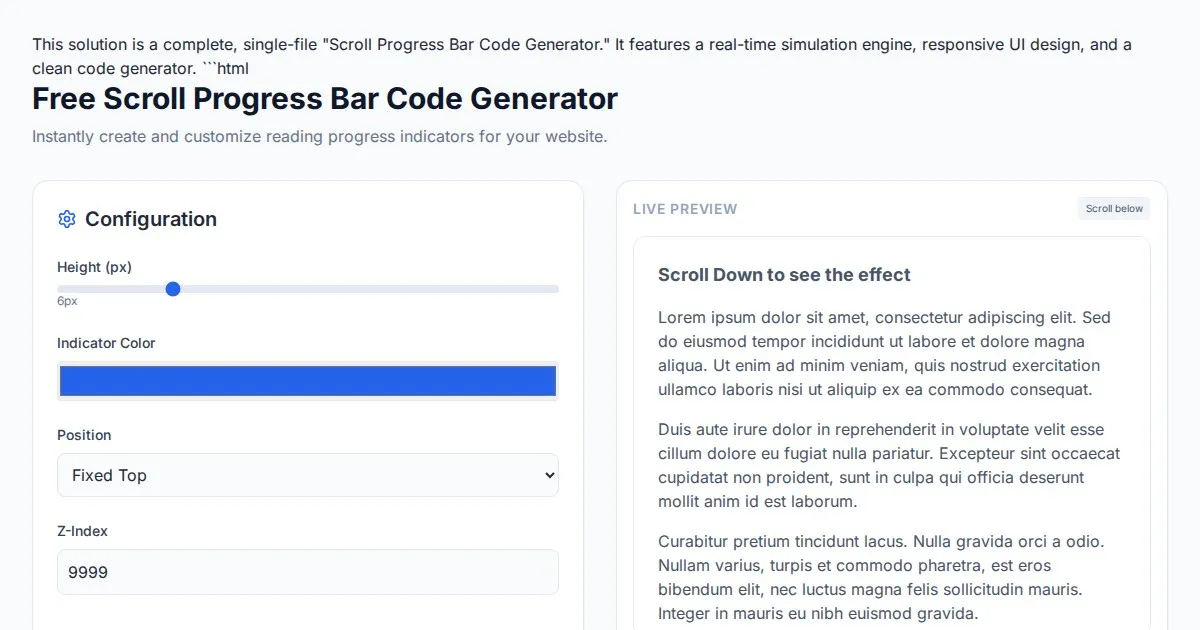Open the Position dropdown showing Fixed Top
Screen dimensions: 1200x630
click(x=308, y=475)
